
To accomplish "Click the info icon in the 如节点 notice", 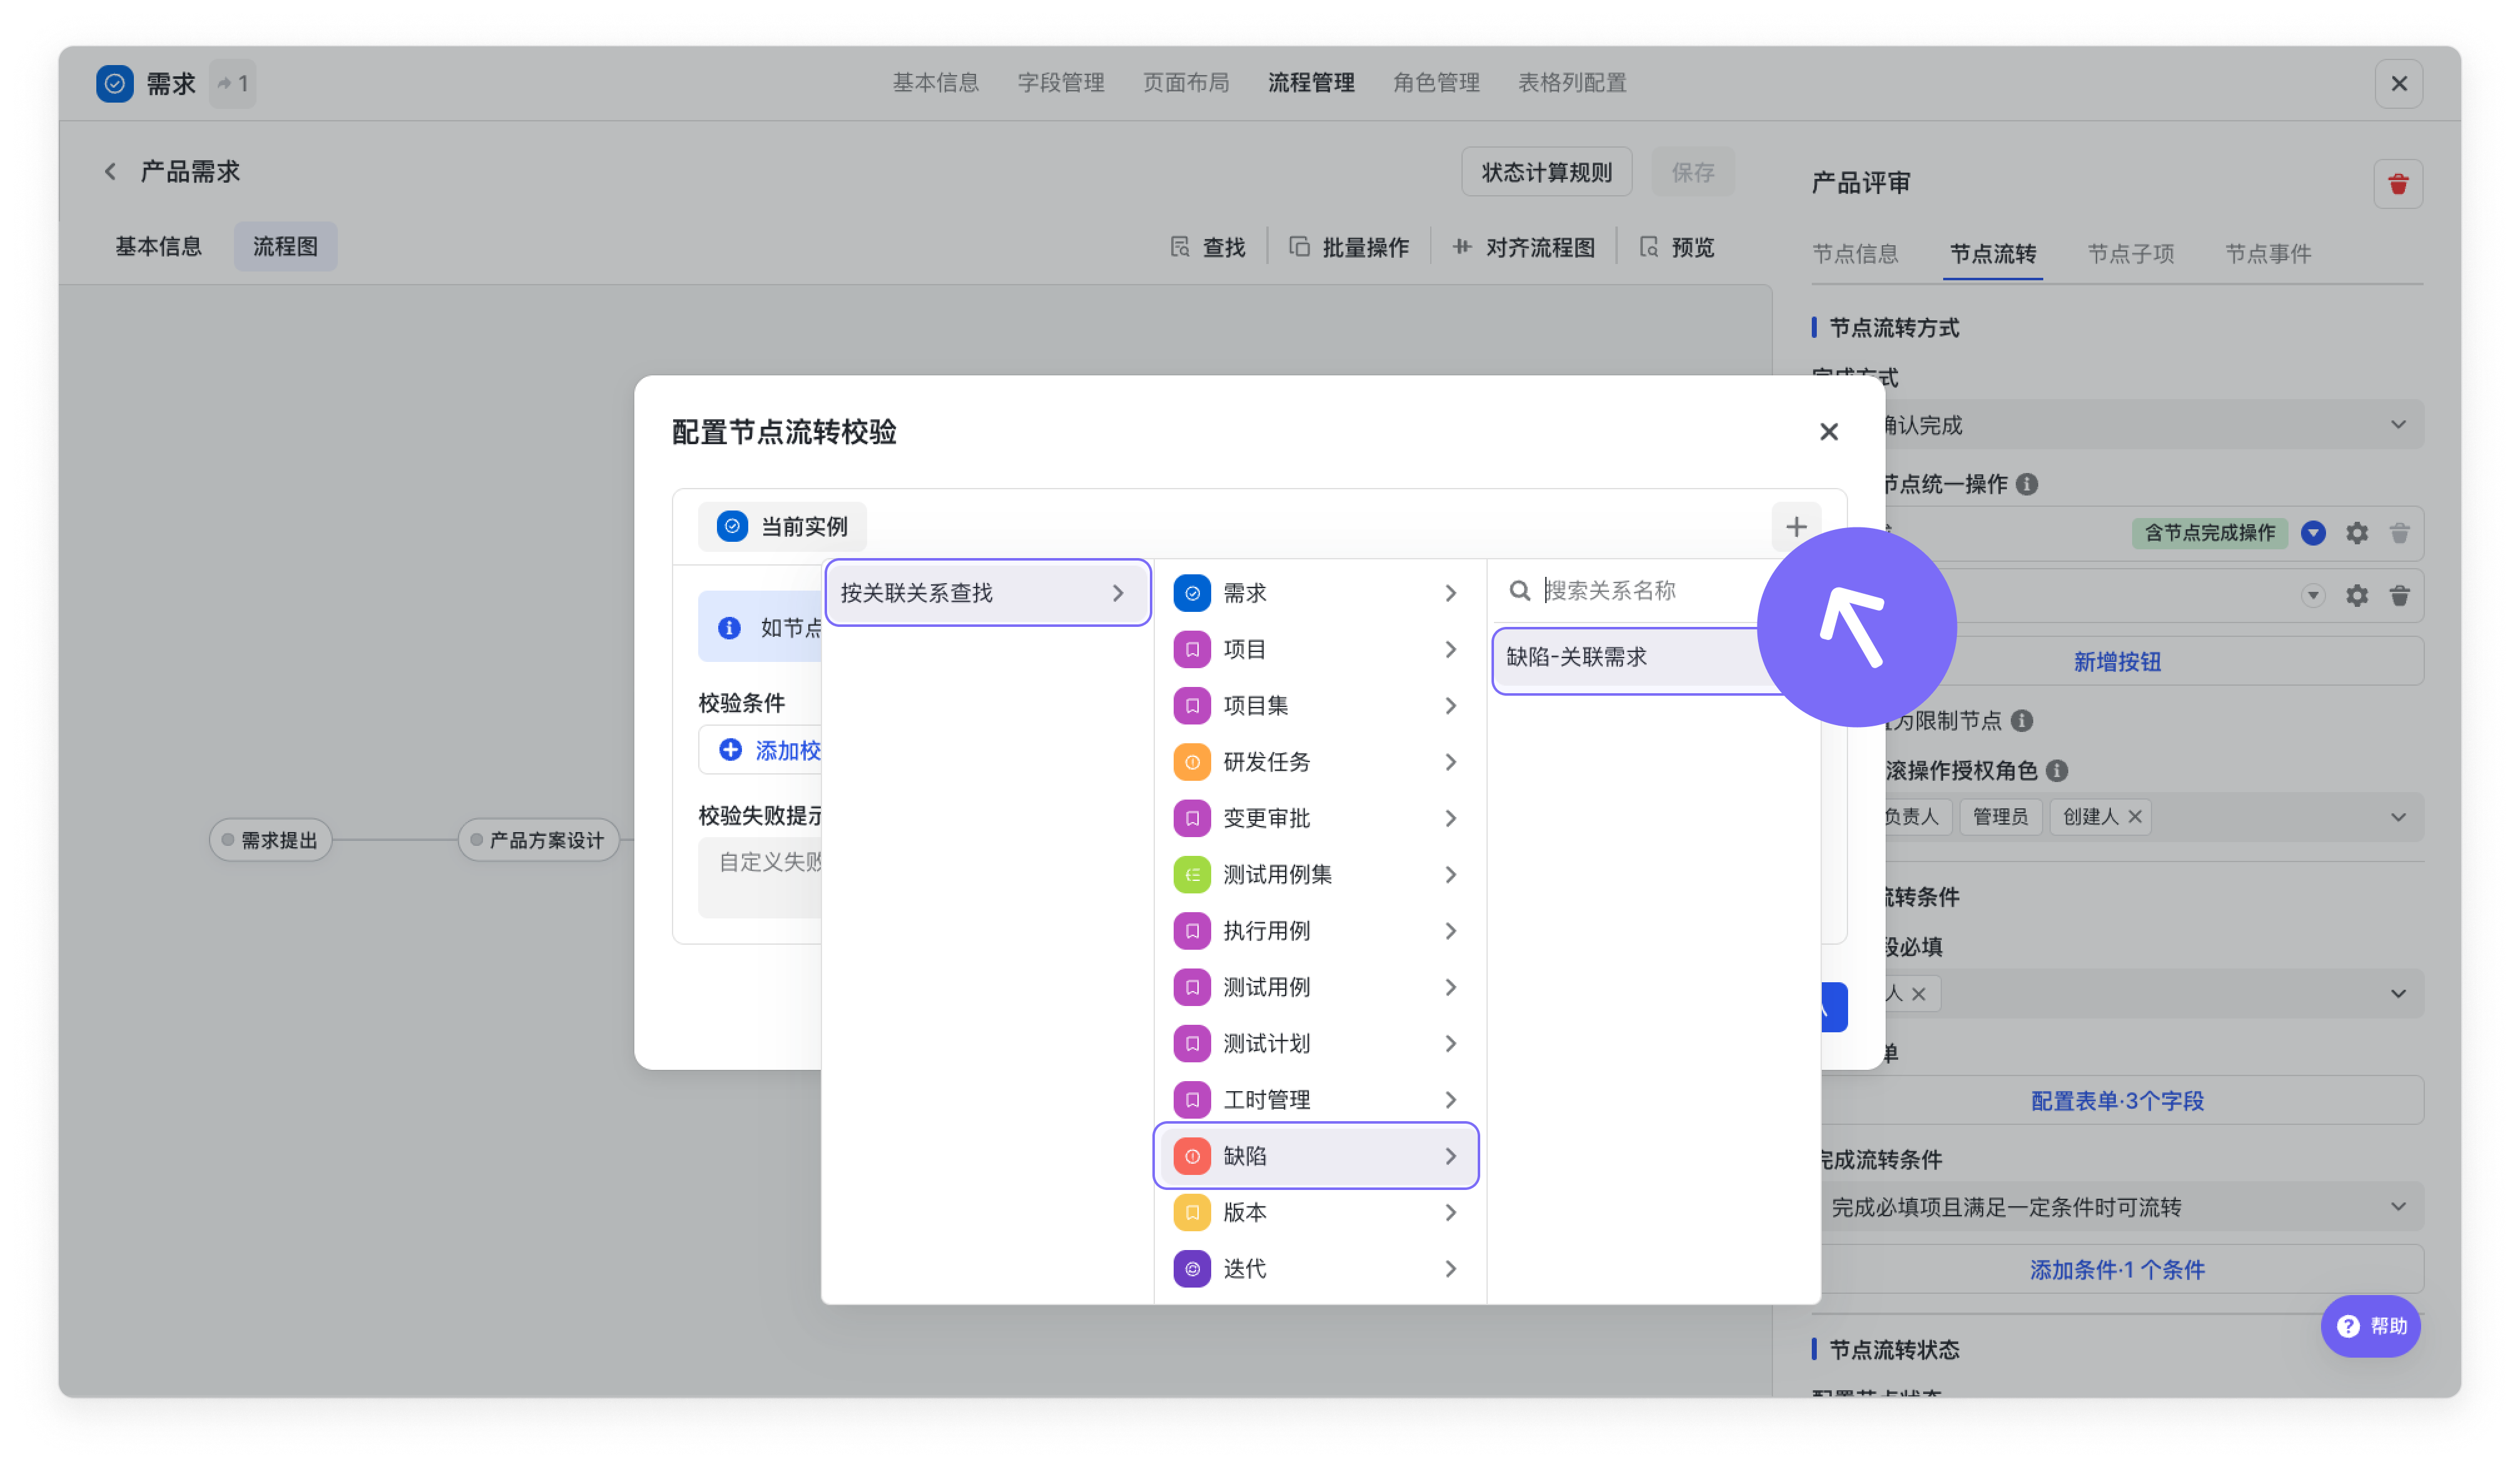I will point(729,628).
